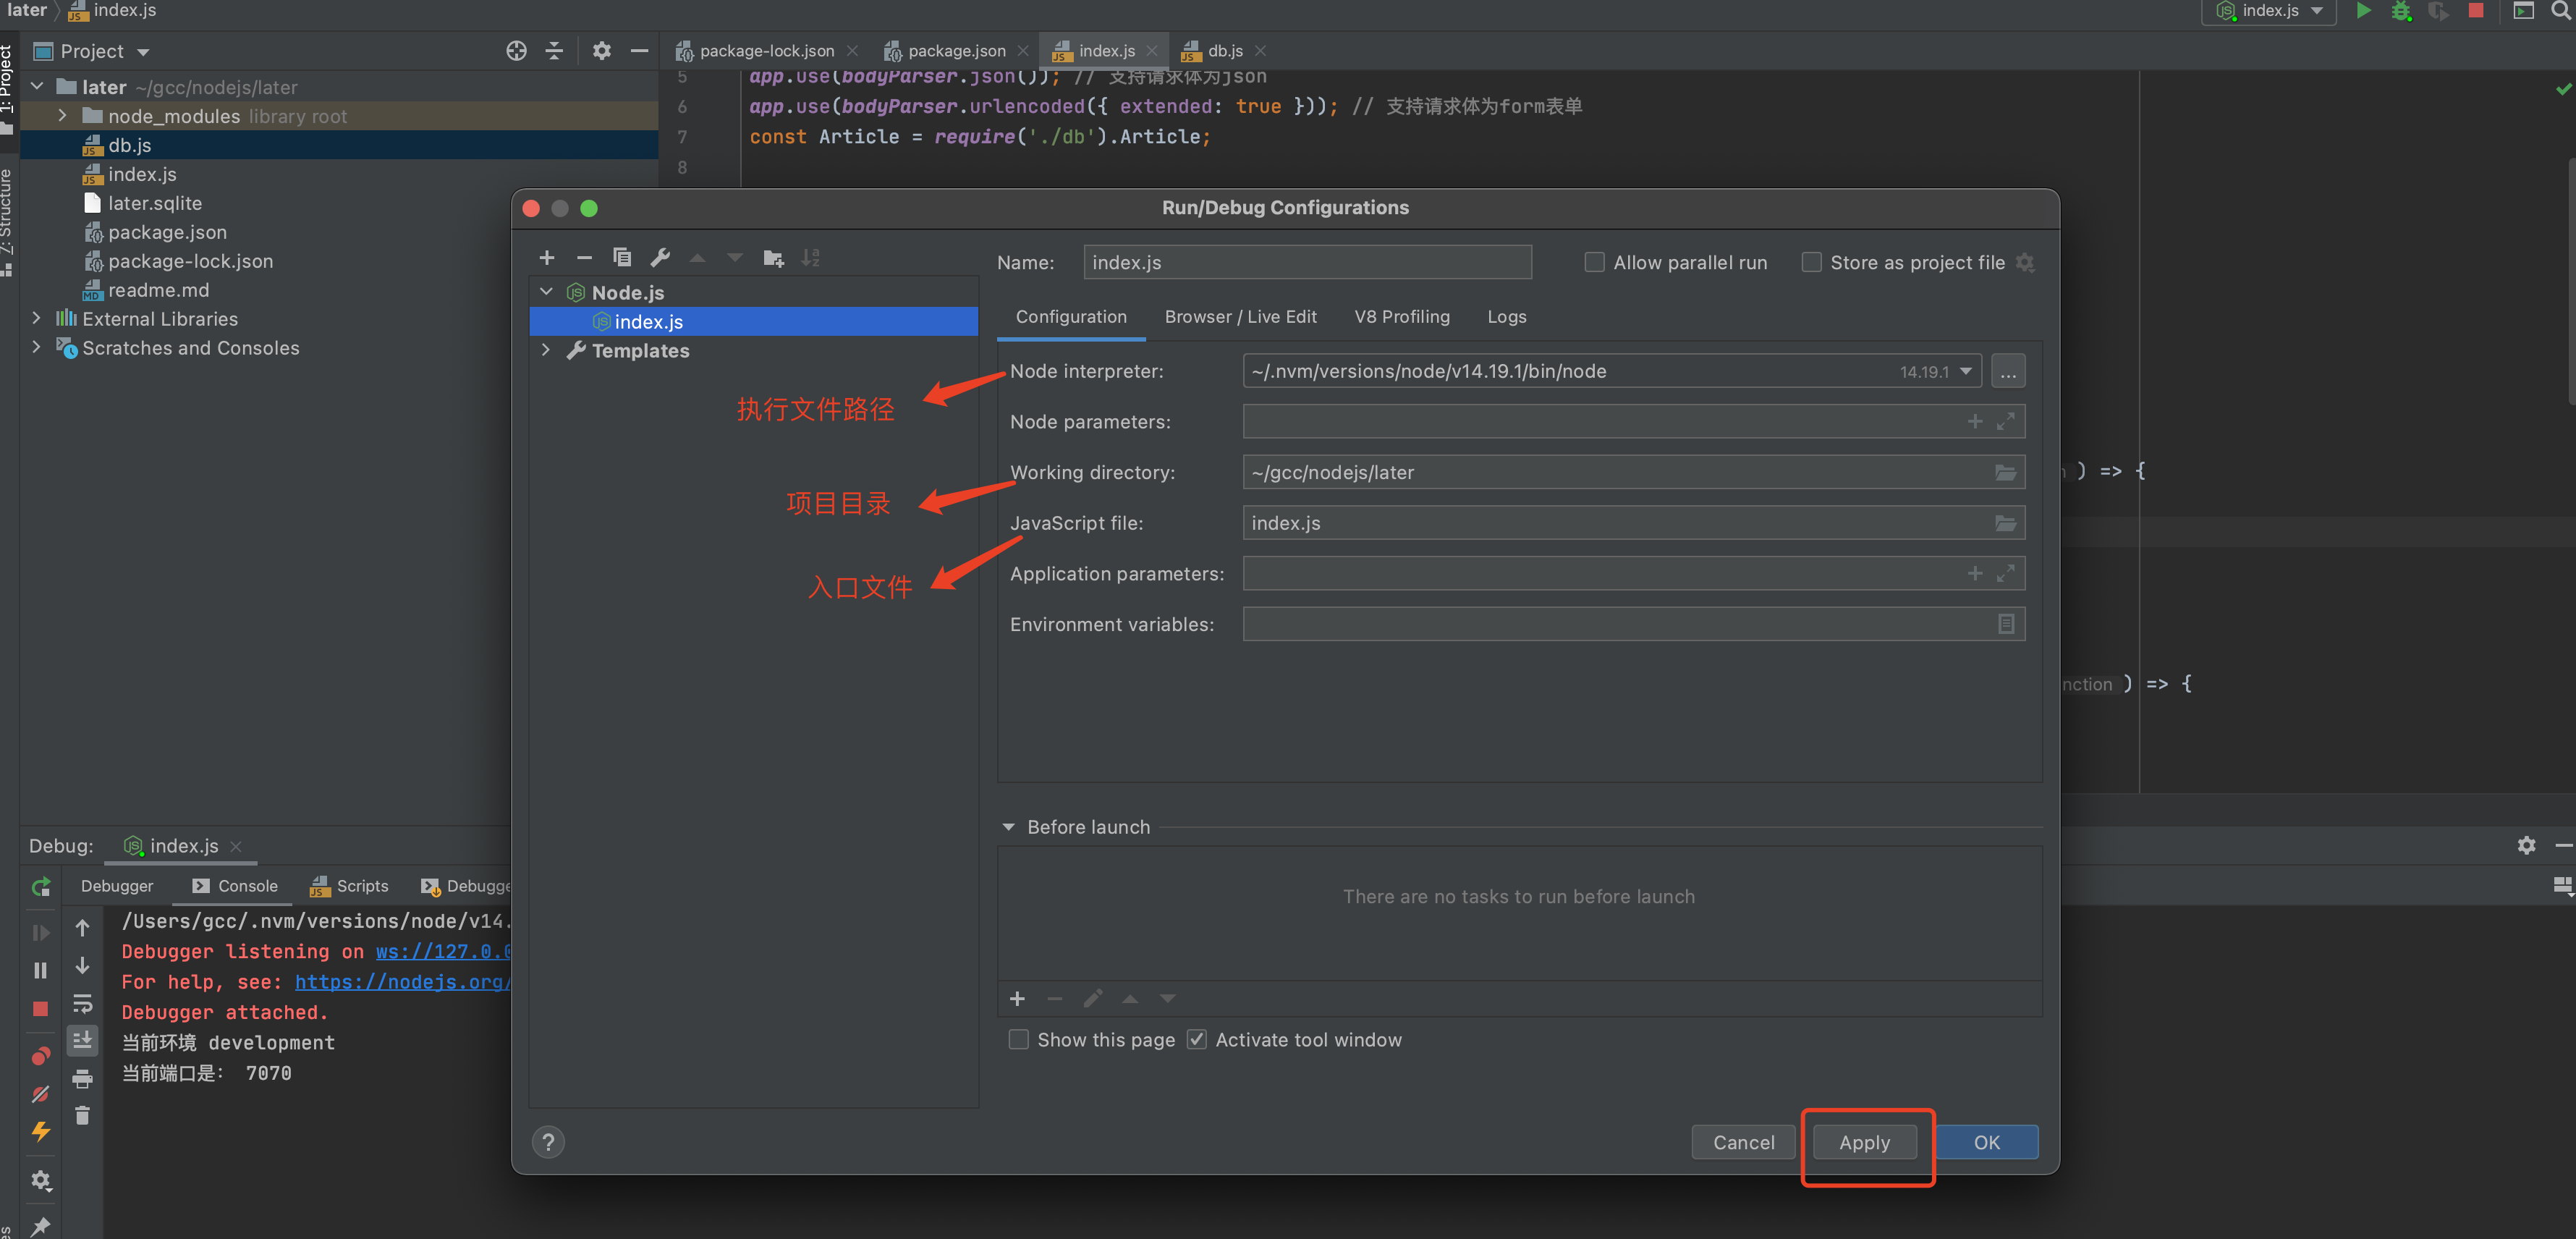Open edit templates wrench icon
2576x1239 pixels.
click(x=660, y=258)
